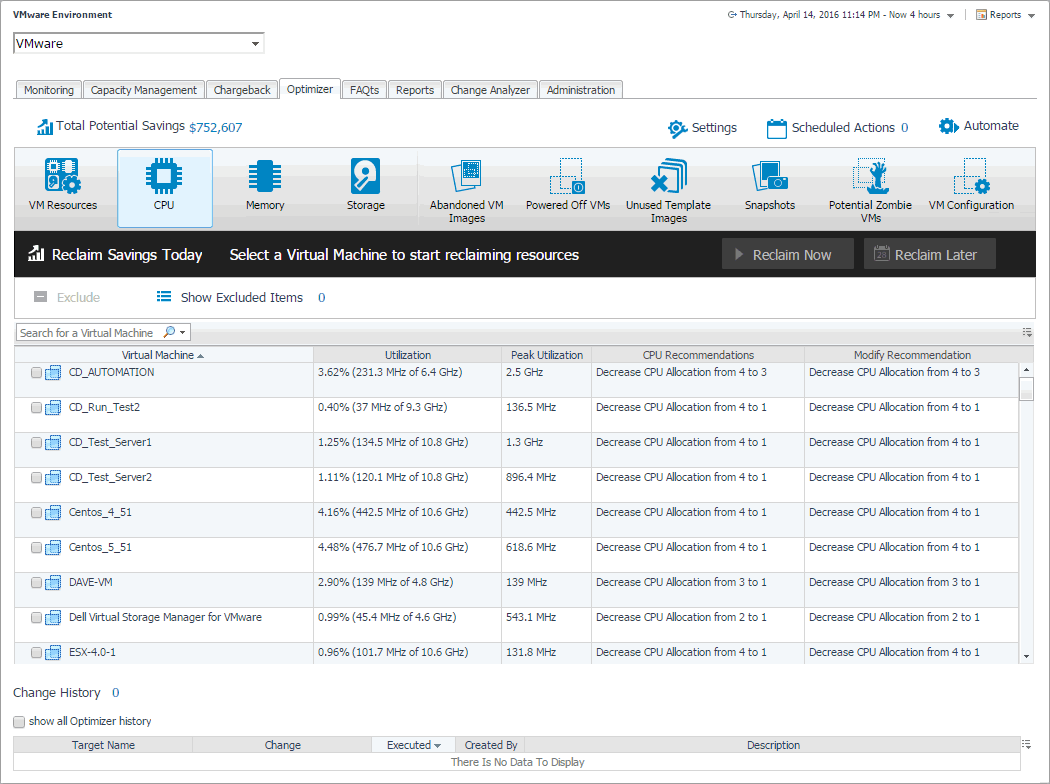Expand the Reports dropdown at top right
This screenshot has height=784, width=1050.
[x=1030, y=16]
